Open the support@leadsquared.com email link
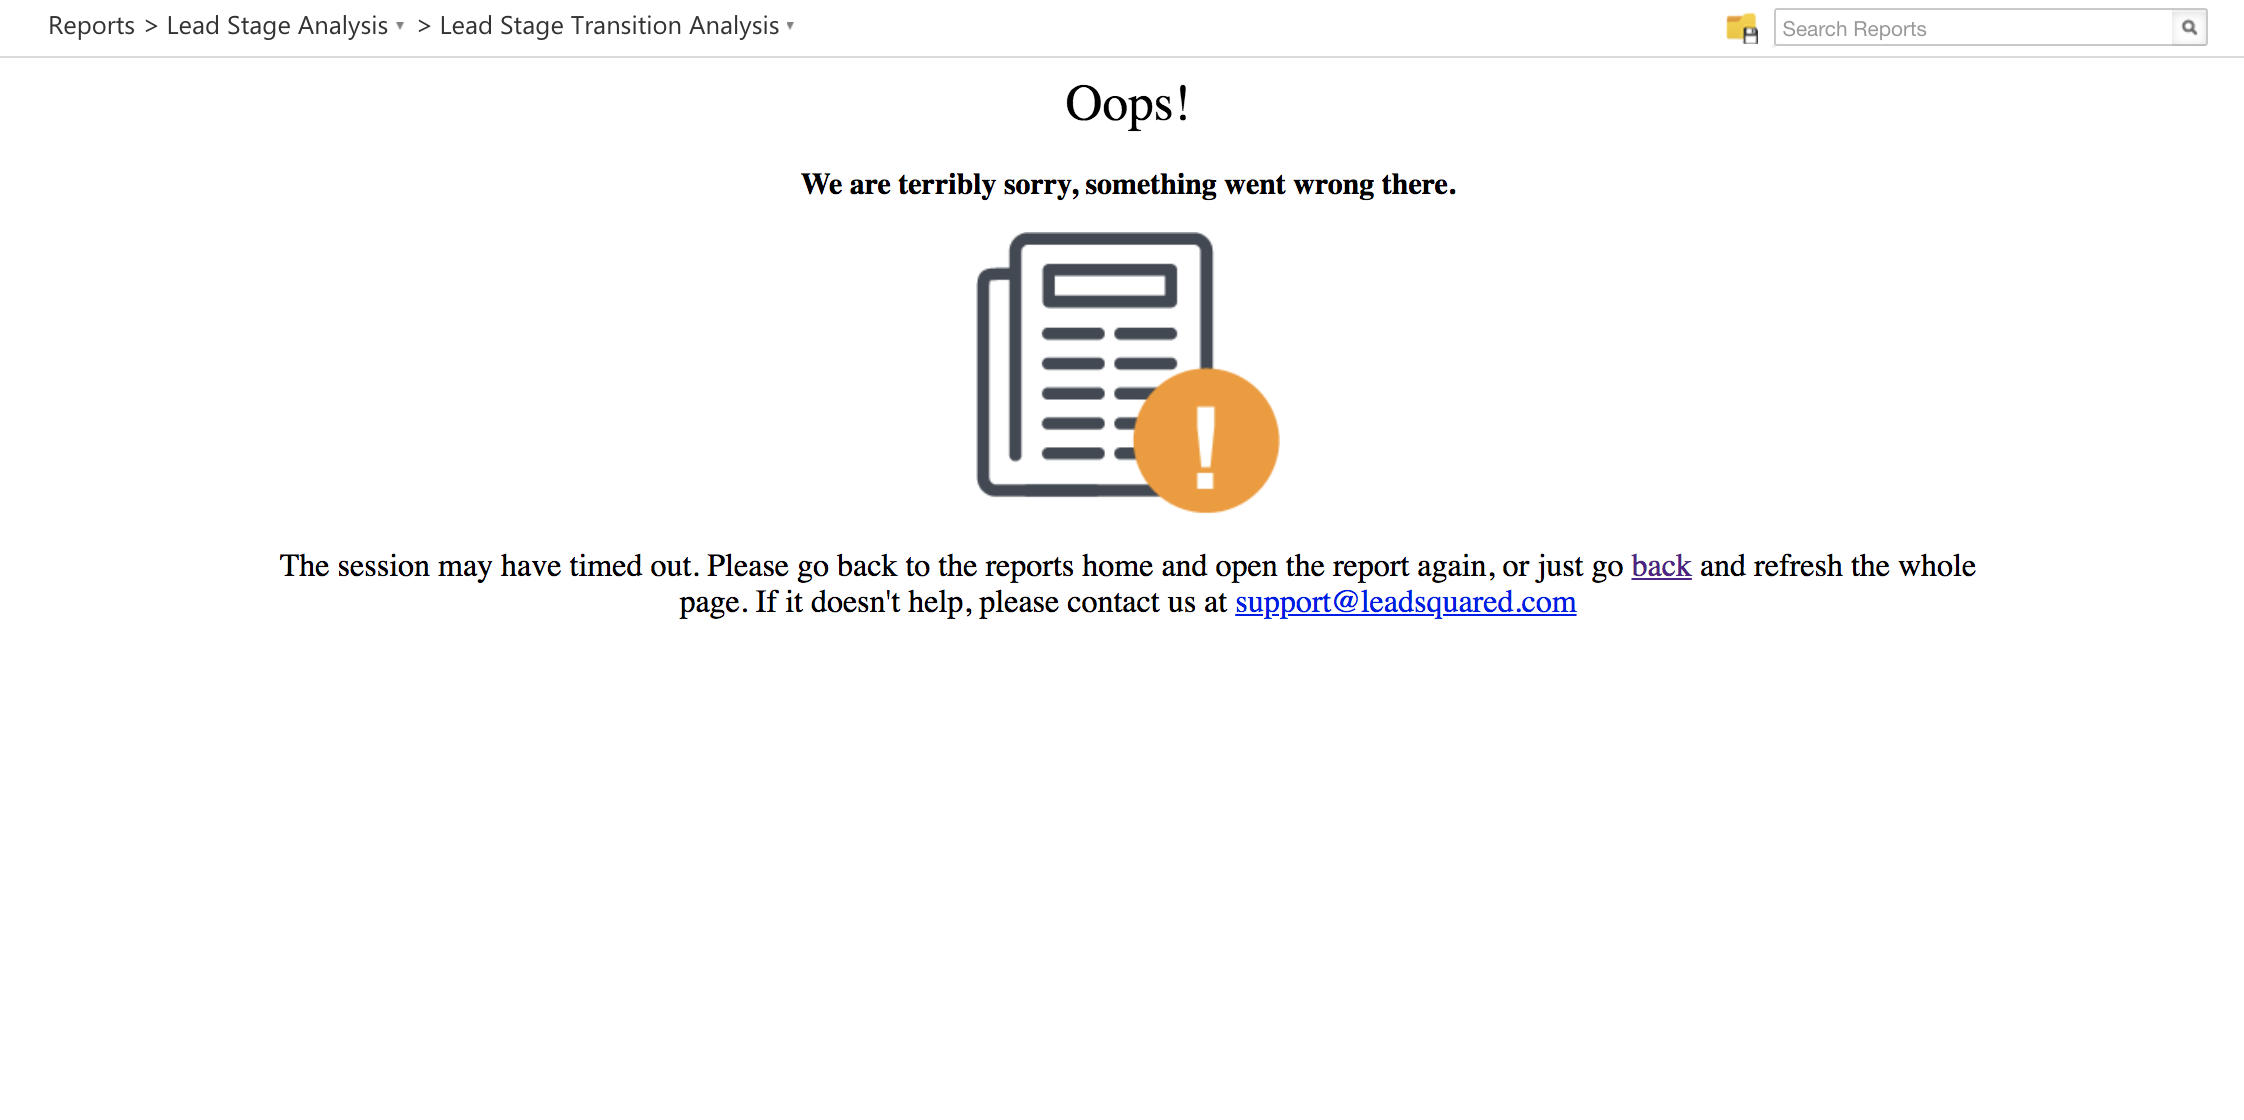Screen dimensions: 2244x1120 click(1405, 602)
